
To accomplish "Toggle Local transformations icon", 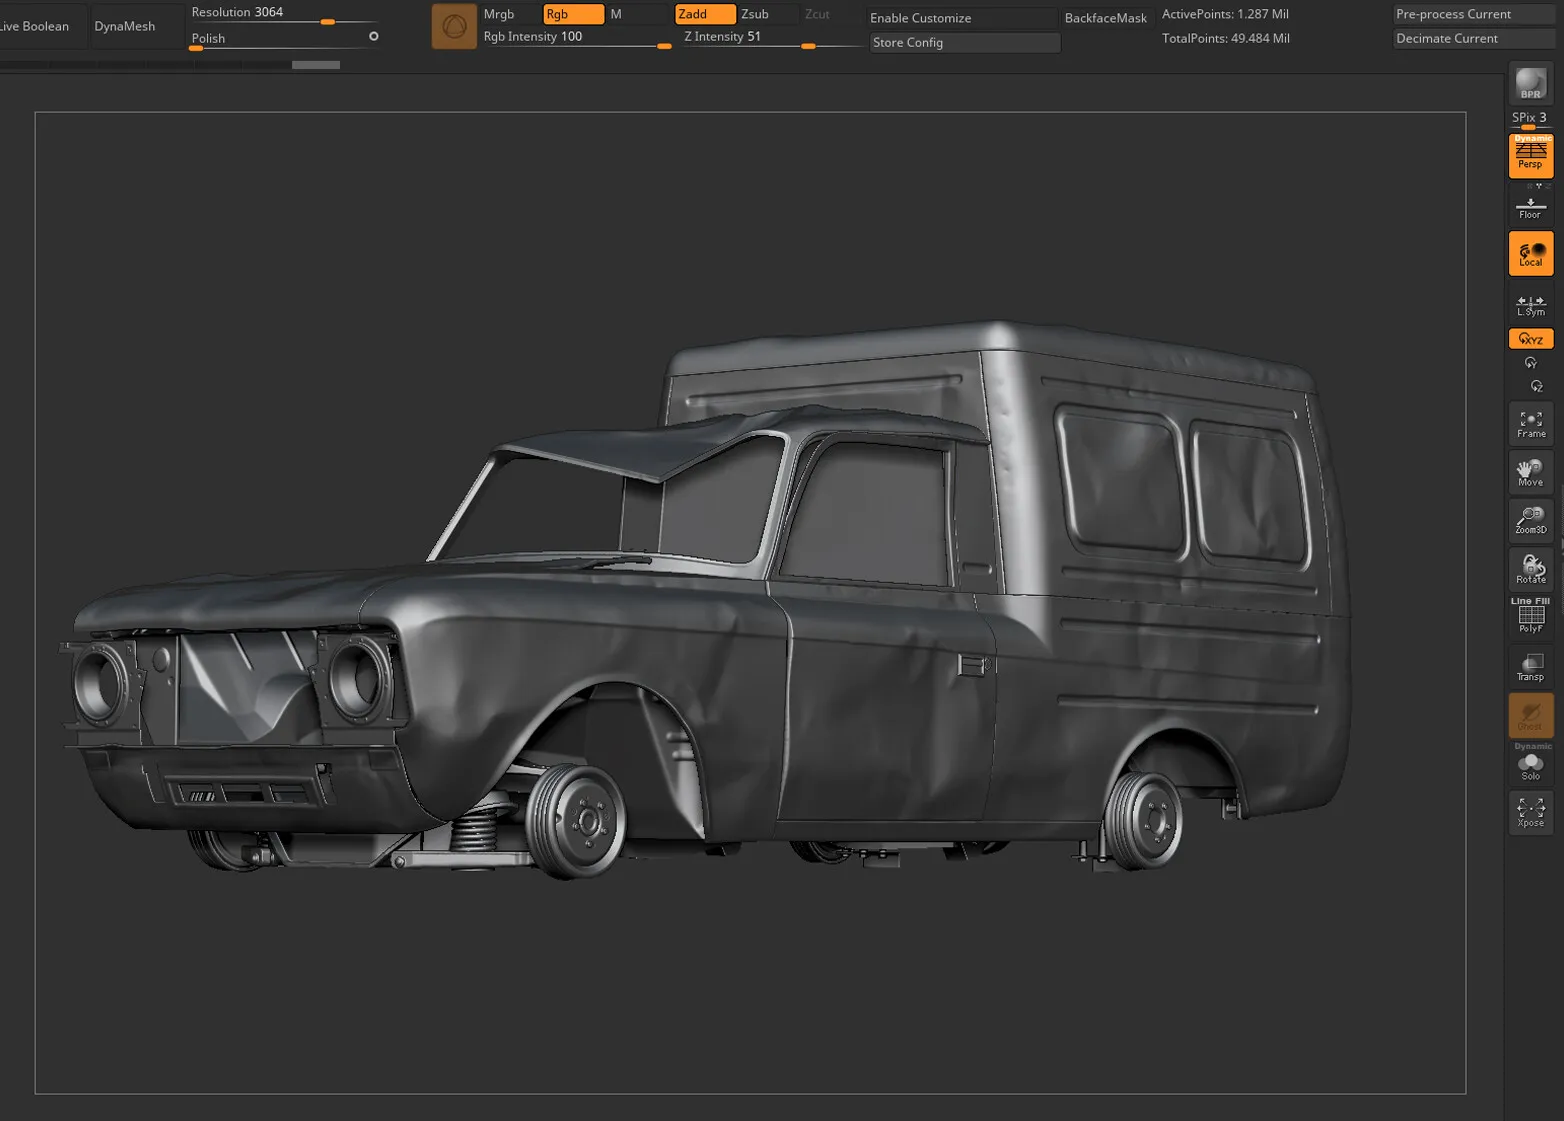I will [x=1530, y=254].
